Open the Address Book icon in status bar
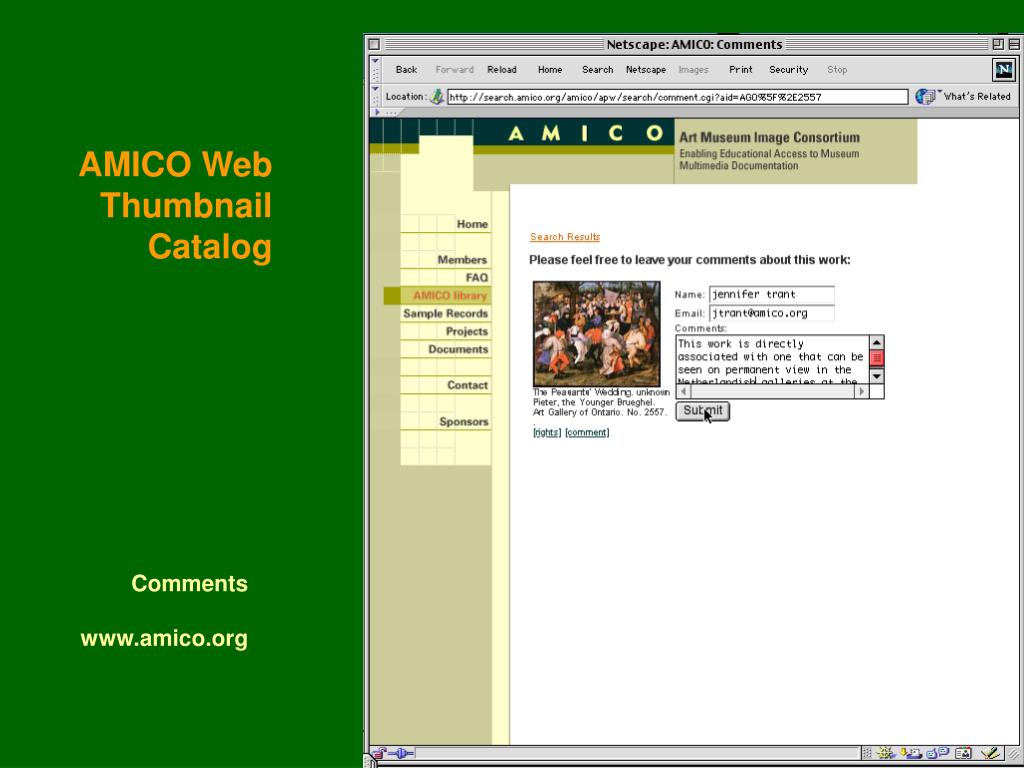Screen dimensions: 1024x768 click(963, 753)
